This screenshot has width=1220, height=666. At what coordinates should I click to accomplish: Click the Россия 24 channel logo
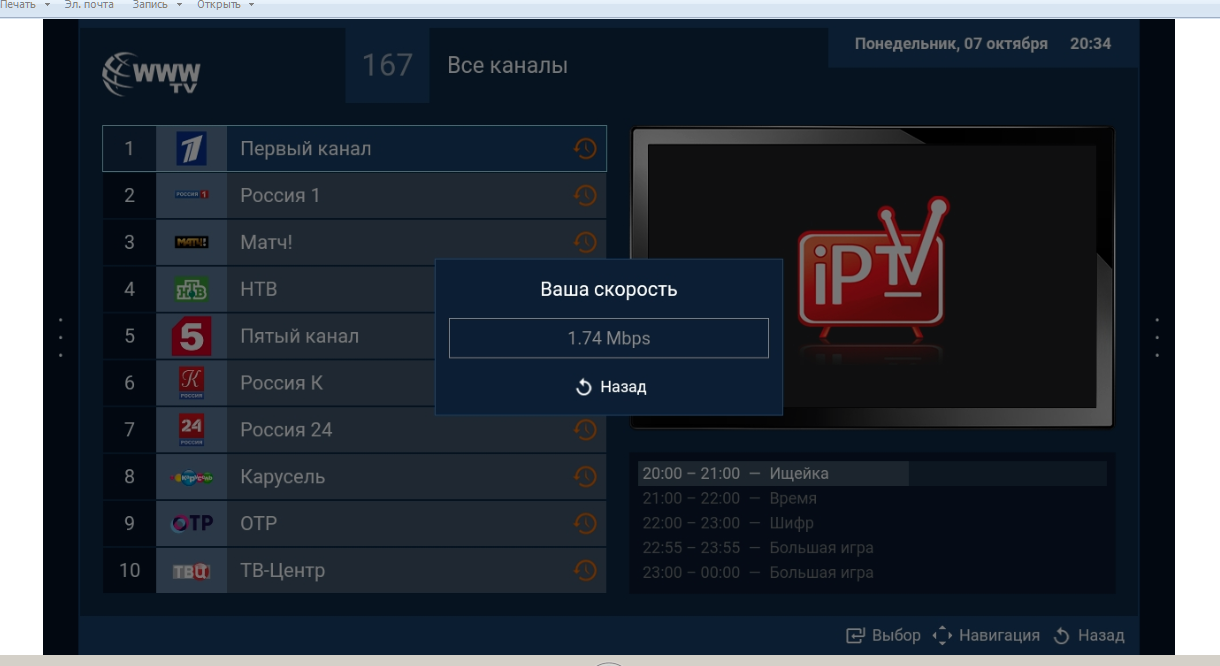tap(191, 430)
